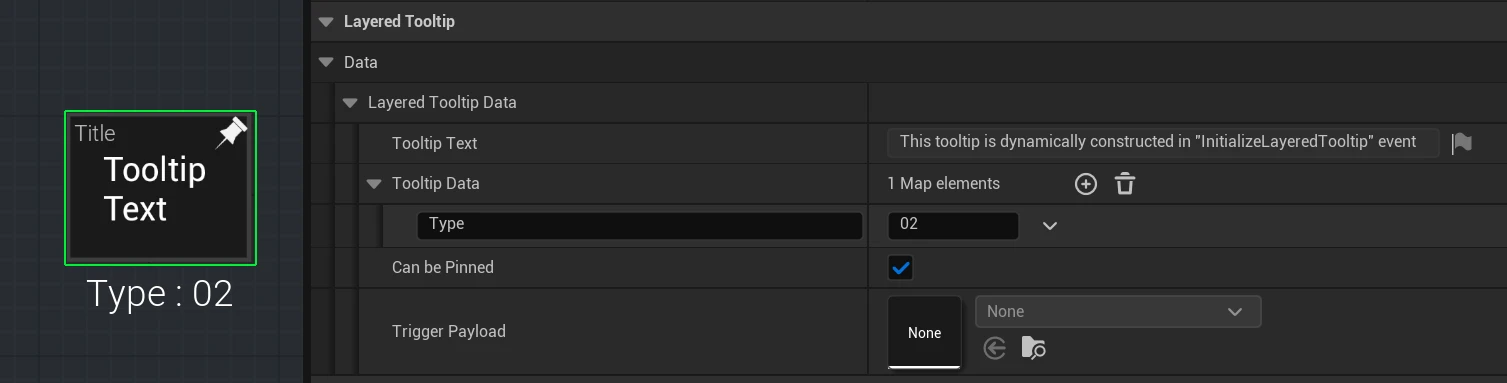Click the 02 value input field
Viewport: 1507px width, 383px height.
point(953,225)
